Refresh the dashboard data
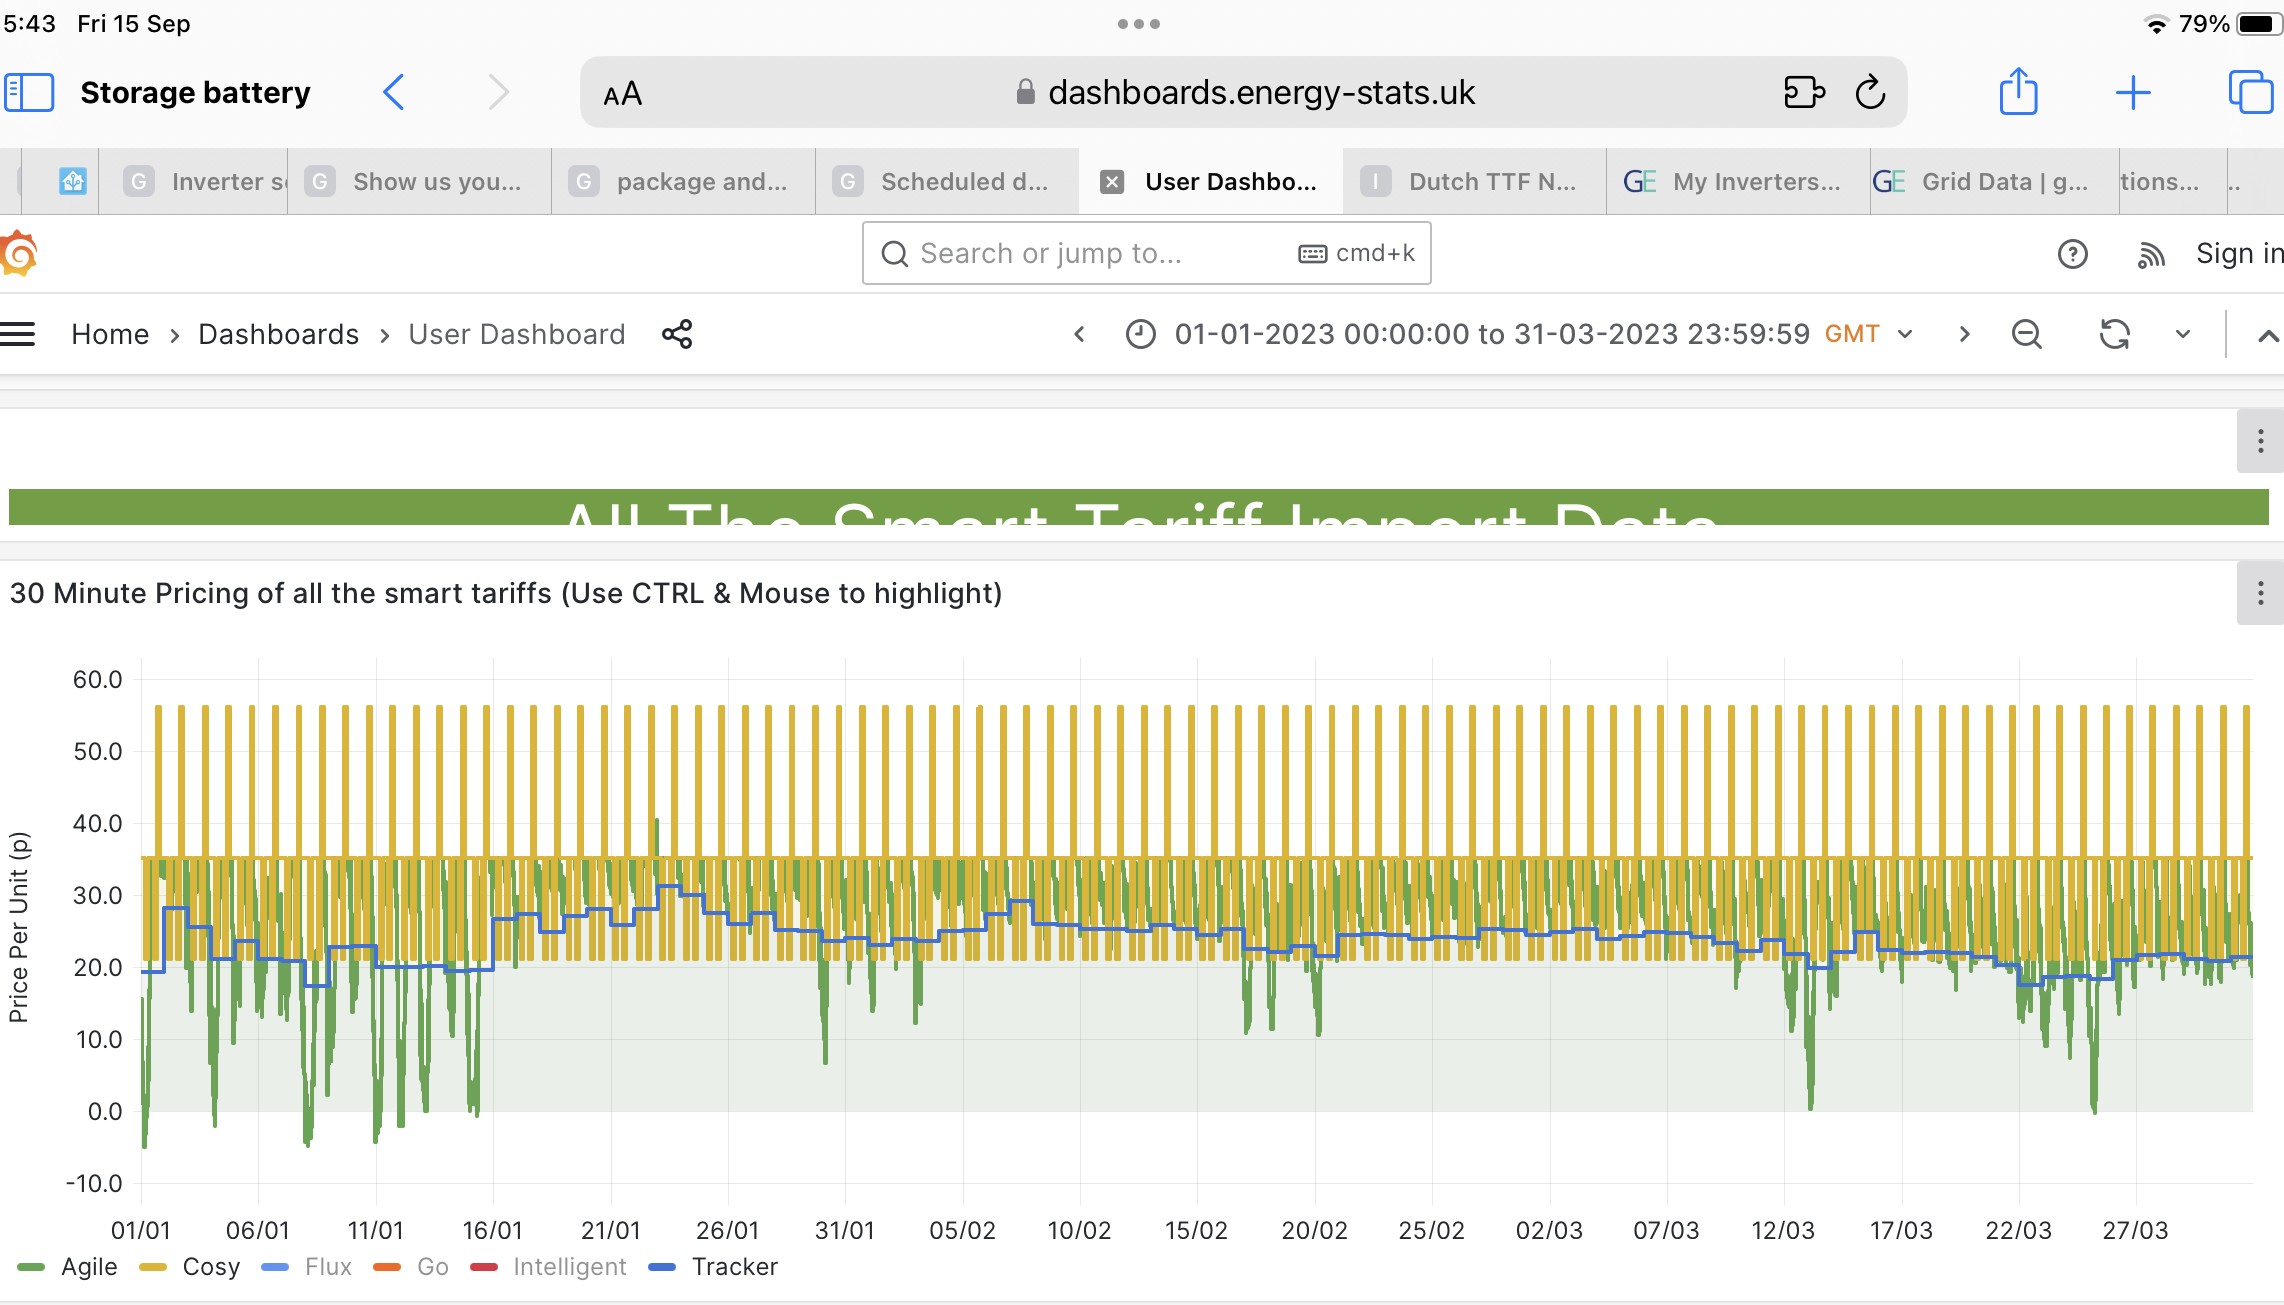2284x1305 pixels. (x=2114, y=334)
